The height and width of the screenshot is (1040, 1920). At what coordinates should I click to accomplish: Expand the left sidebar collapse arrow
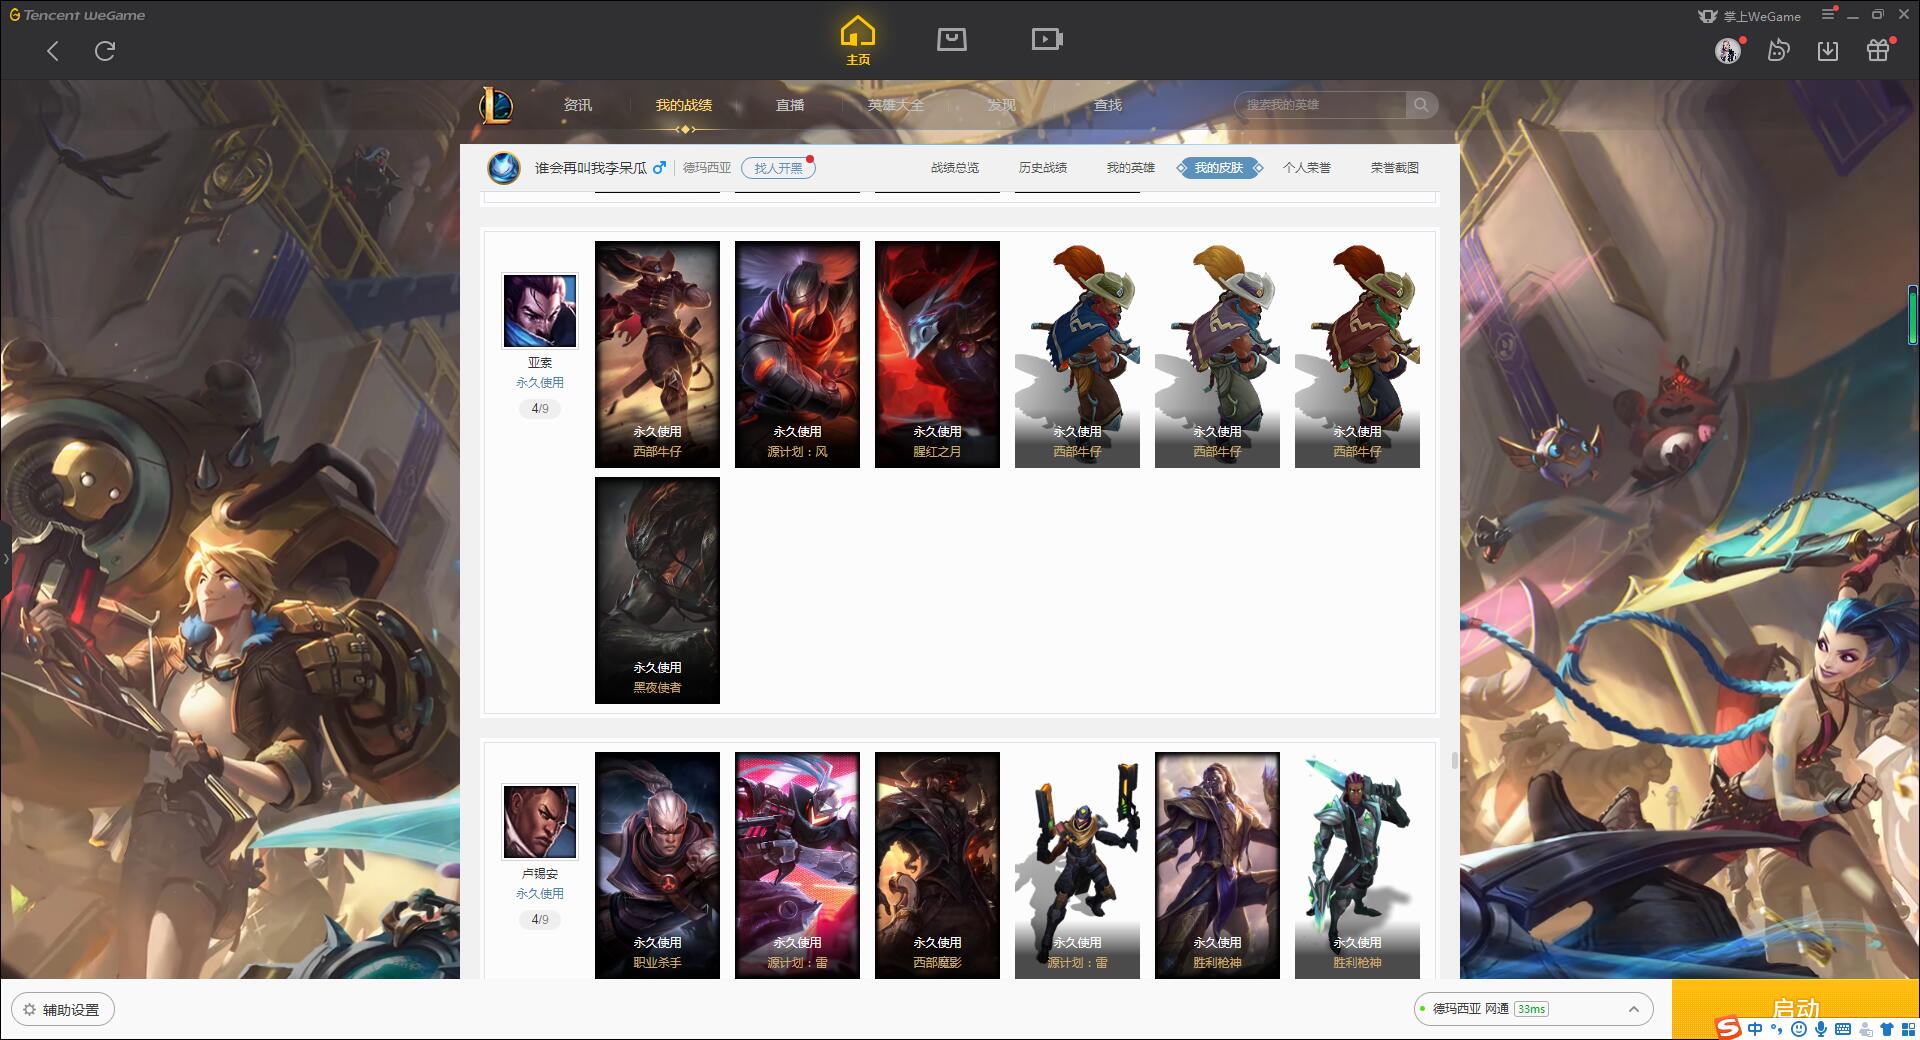pyautogui.click(x=5, y=558)
